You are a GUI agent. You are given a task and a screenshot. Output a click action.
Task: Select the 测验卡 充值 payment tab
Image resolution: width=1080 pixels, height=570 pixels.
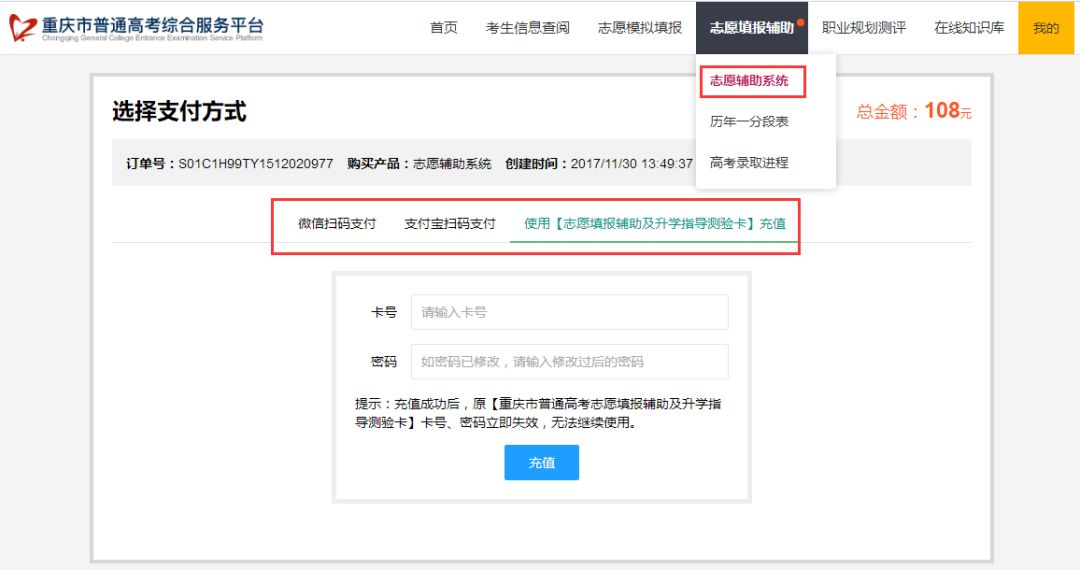click(654, 224)
